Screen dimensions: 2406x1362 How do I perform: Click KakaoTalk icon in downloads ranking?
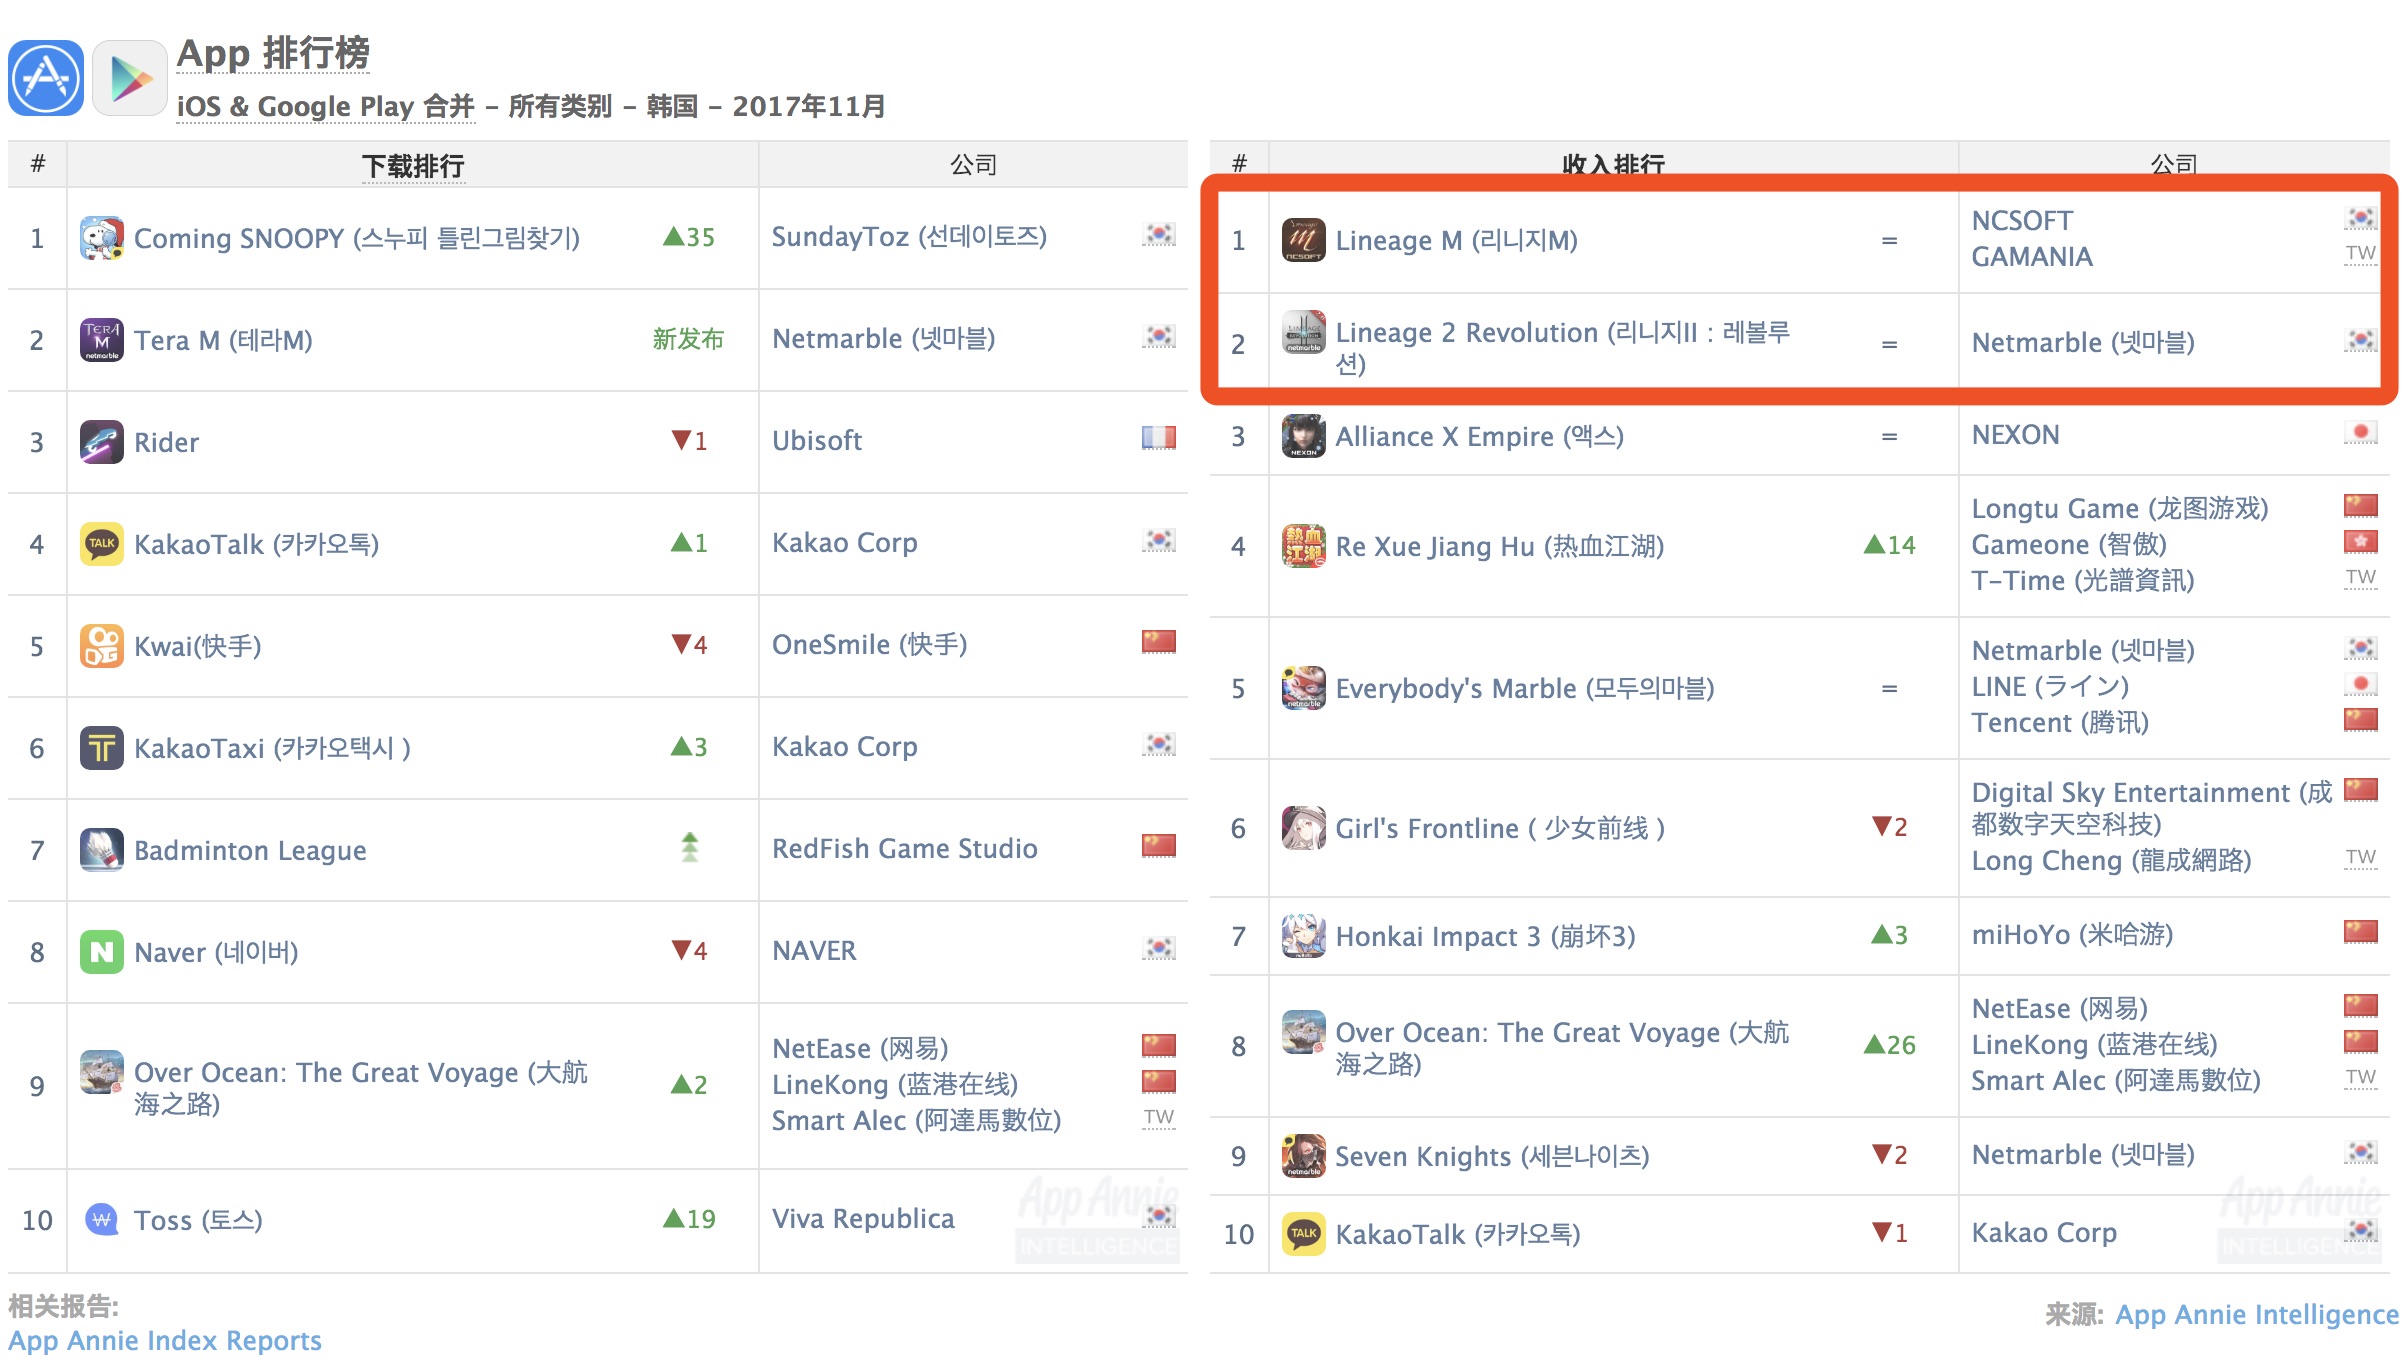[102, 544]
